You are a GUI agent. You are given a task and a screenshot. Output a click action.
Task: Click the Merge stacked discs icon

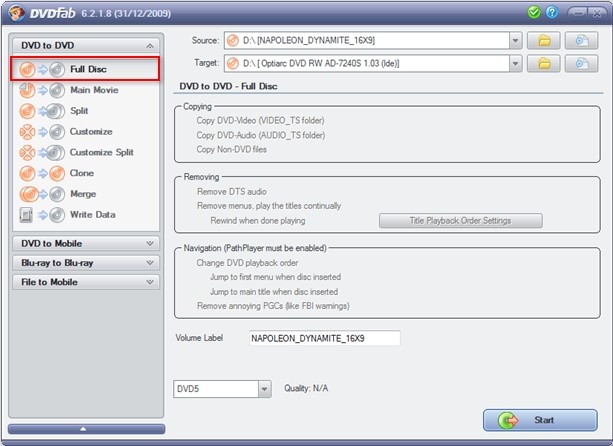coord(29,194)
